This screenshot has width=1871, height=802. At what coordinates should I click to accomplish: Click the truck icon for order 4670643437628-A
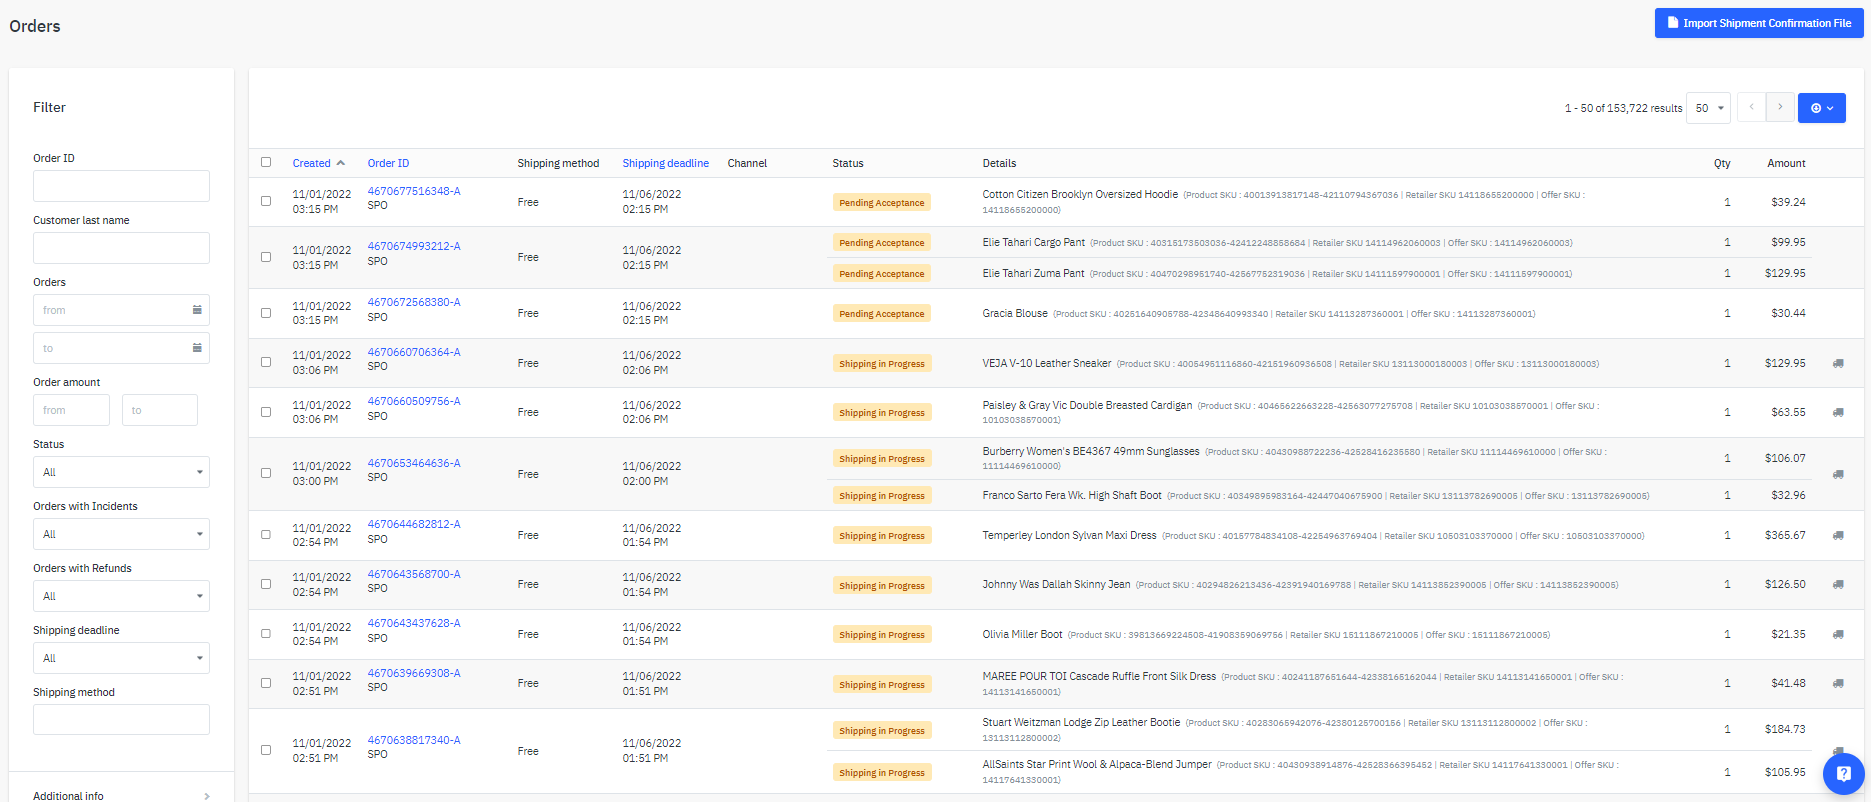1838,634
